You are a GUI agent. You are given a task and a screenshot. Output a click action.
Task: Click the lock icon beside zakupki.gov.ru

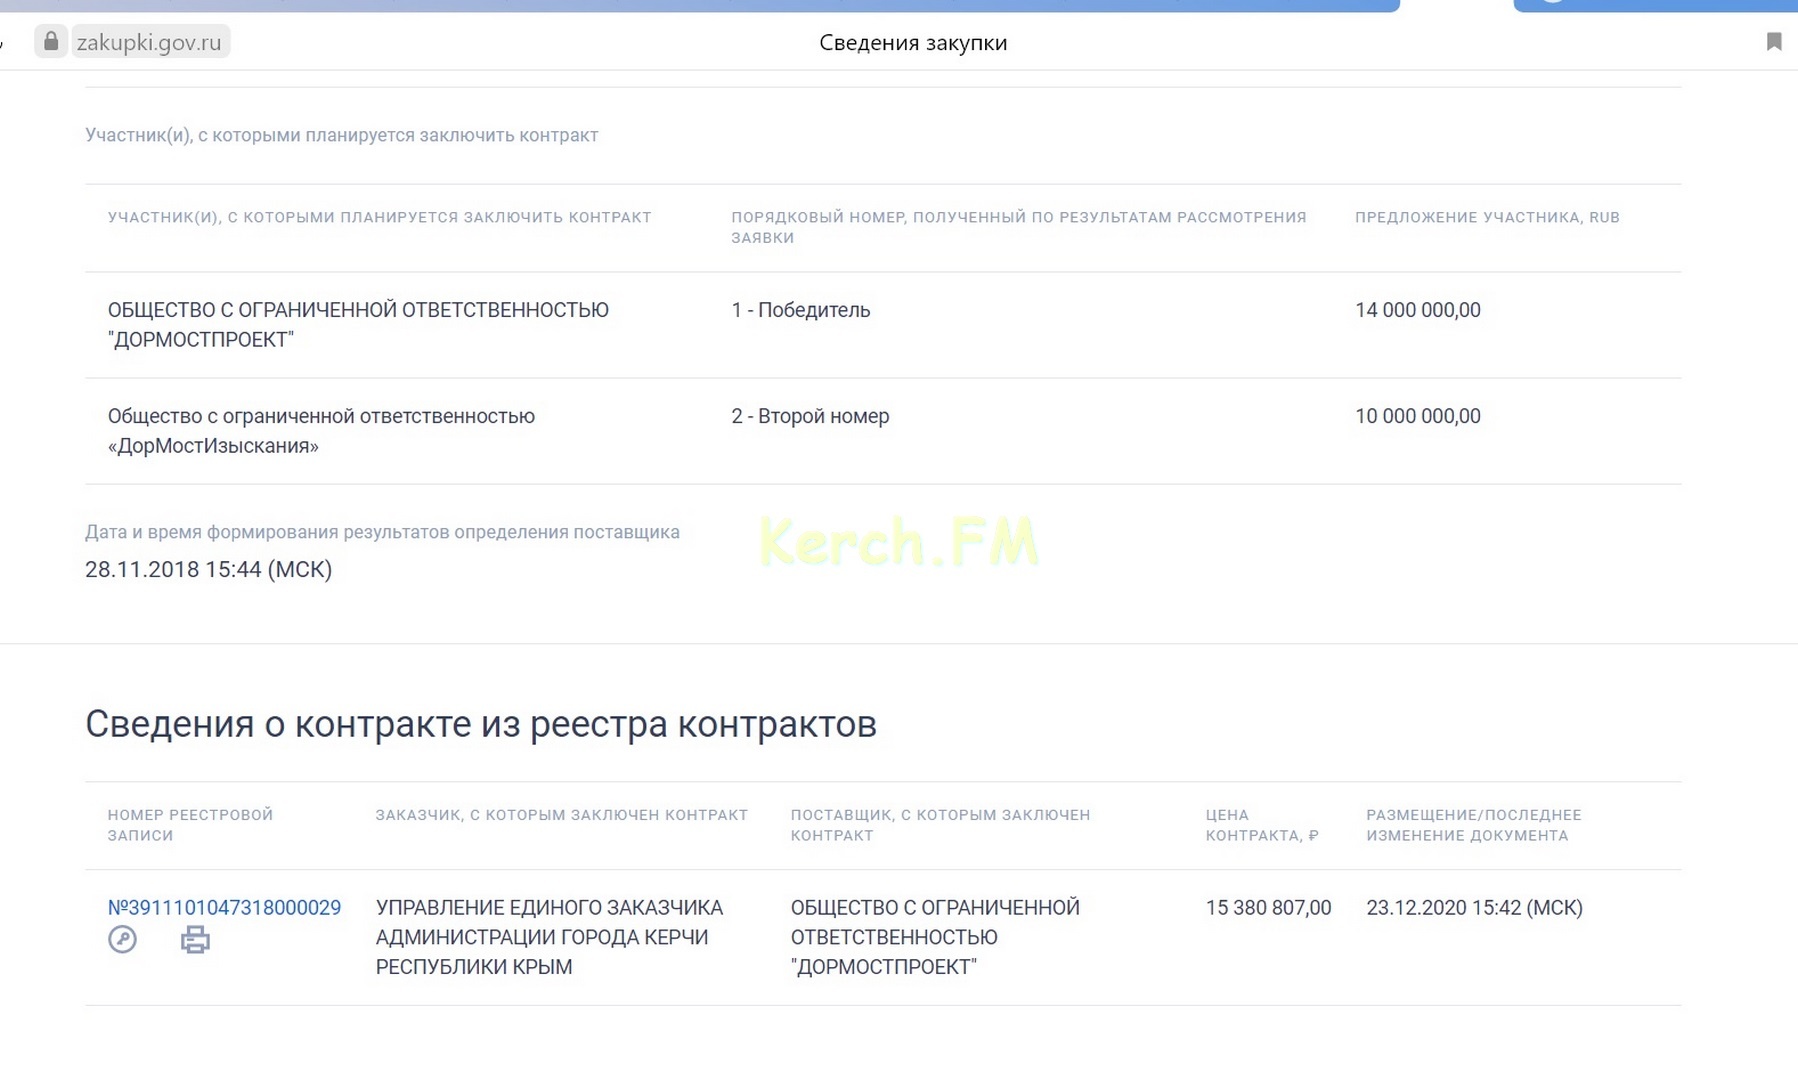[x=51, y=42]
